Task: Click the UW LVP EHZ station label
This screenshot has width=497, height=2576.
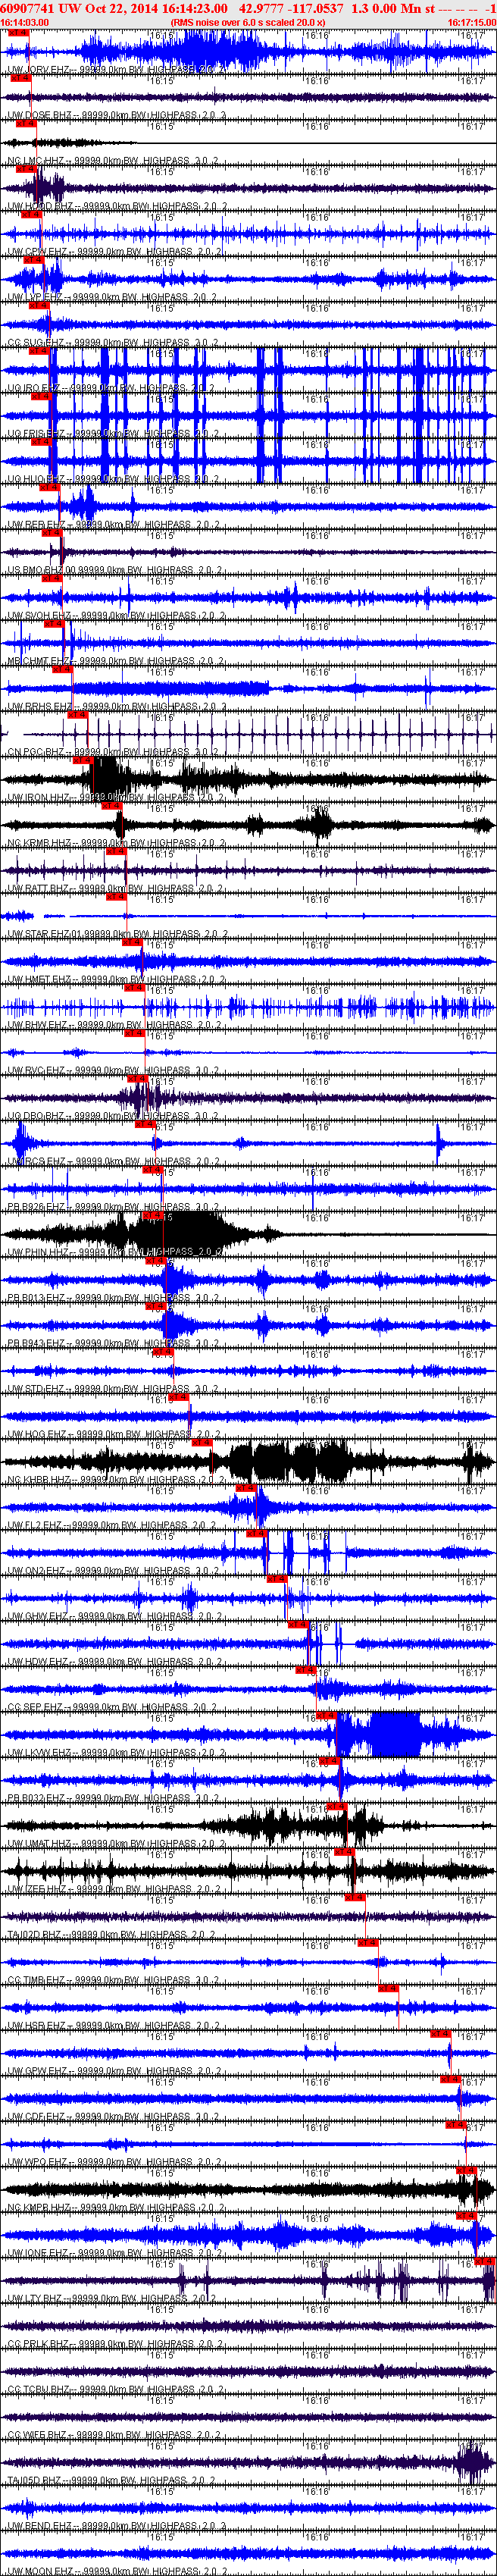Action: (112, 297)
